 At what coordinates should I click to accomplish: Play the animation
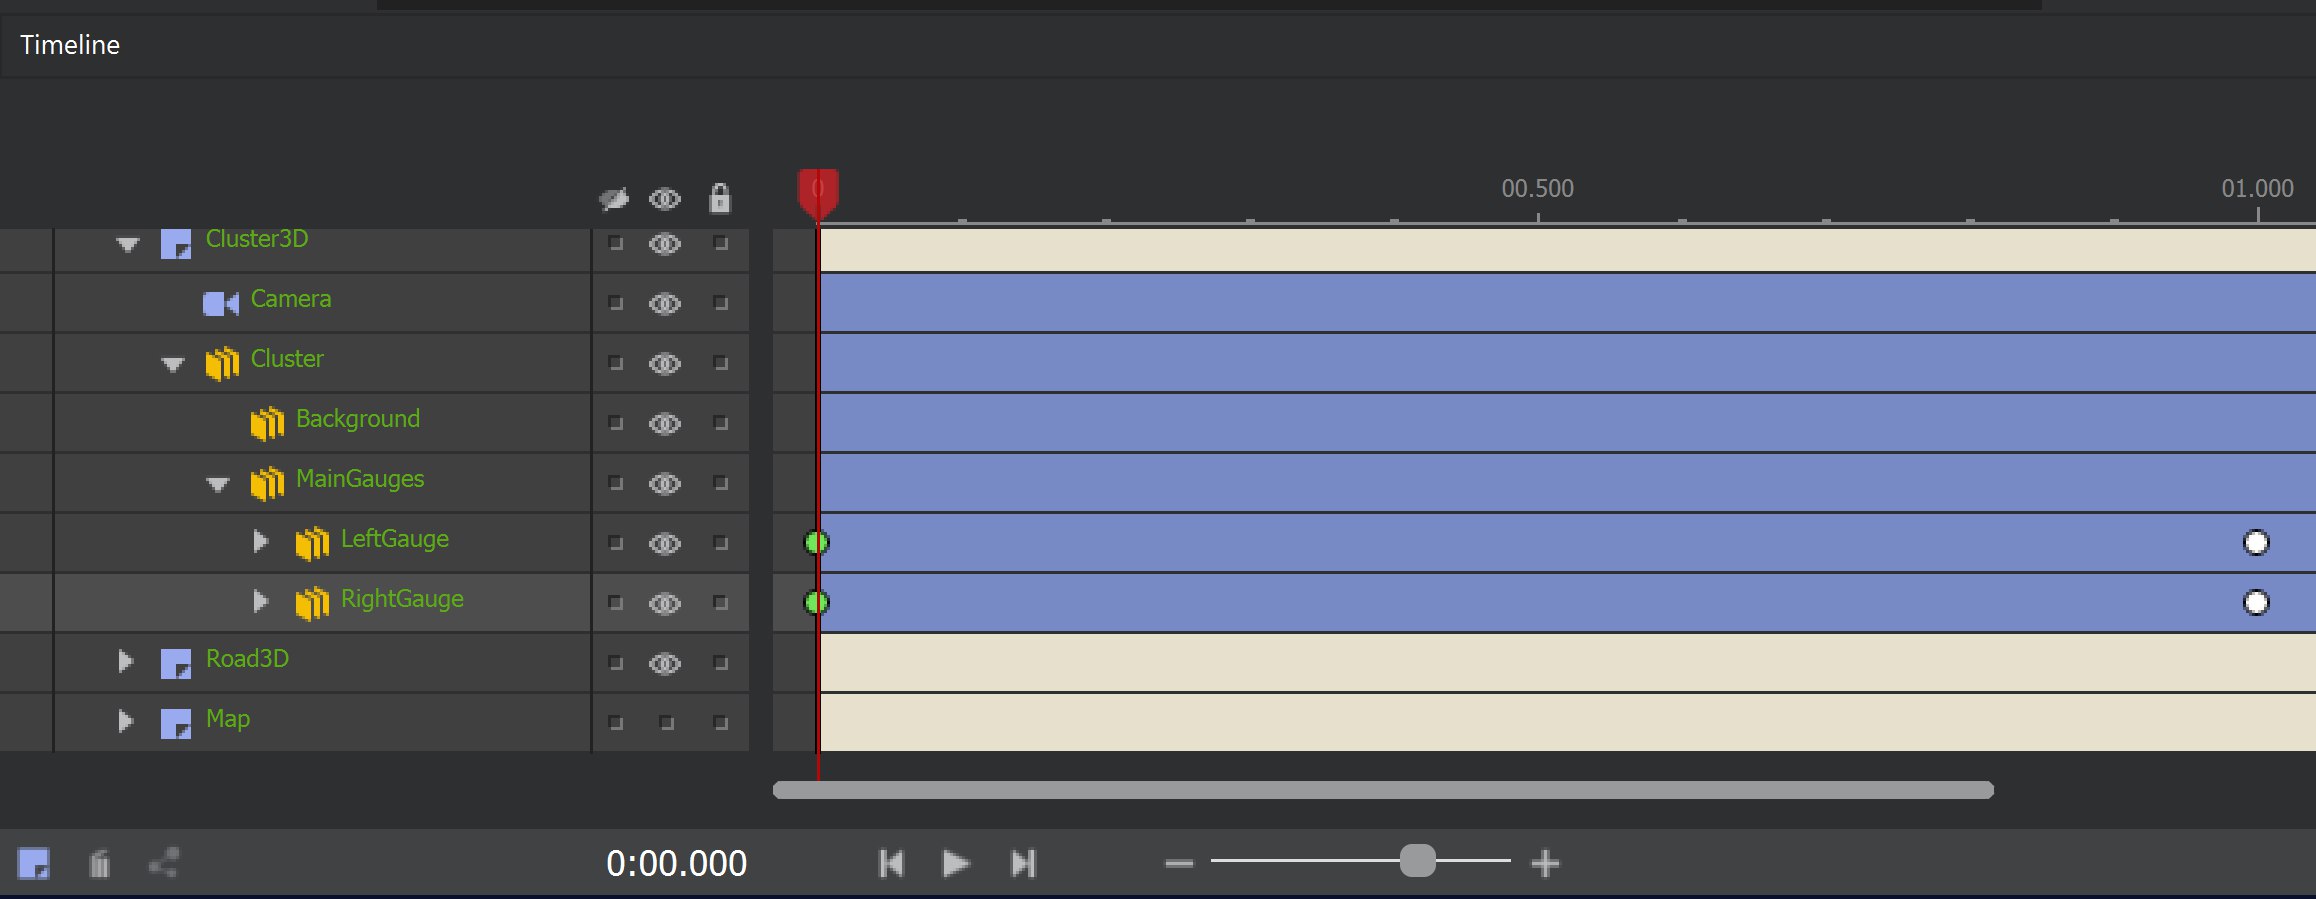(x=956, y=863)
